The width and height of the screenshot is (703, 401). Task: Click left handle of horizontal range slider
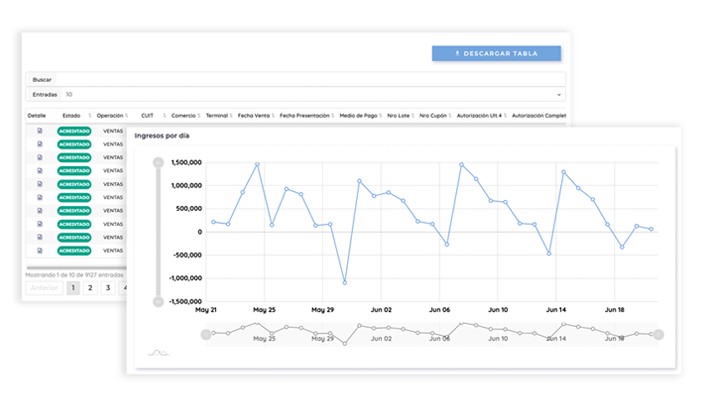click(x=206, y=334)
